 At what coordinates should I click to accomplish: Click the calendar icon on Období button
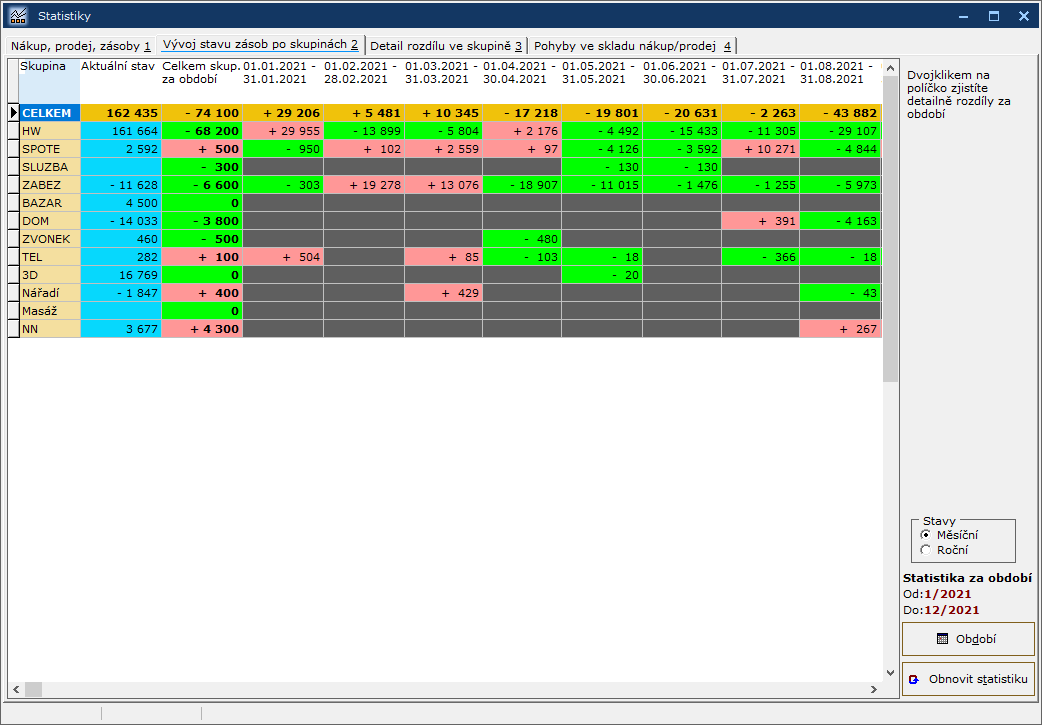coord(942,639)
